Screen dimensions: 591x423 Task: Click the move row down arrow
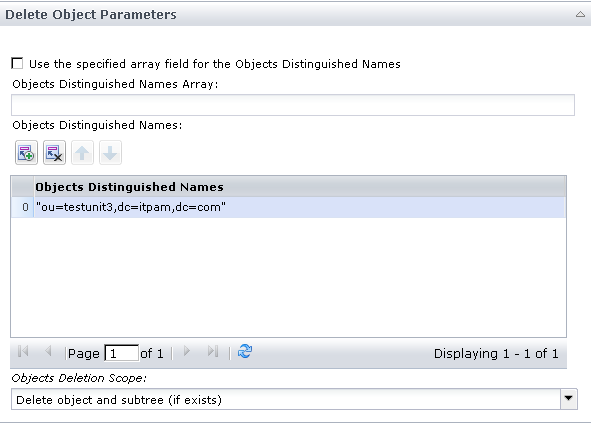click(x=110, y=153)
